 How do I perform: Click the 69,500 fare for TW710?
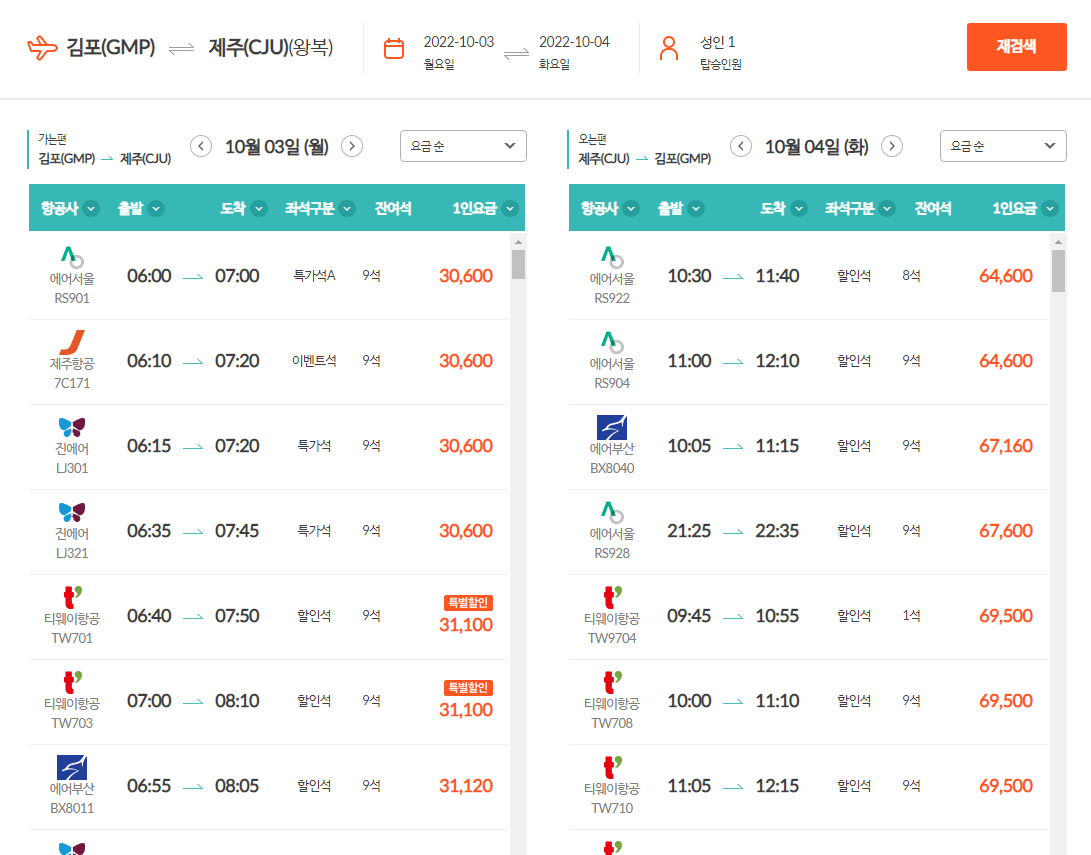tap(1005, 785)
